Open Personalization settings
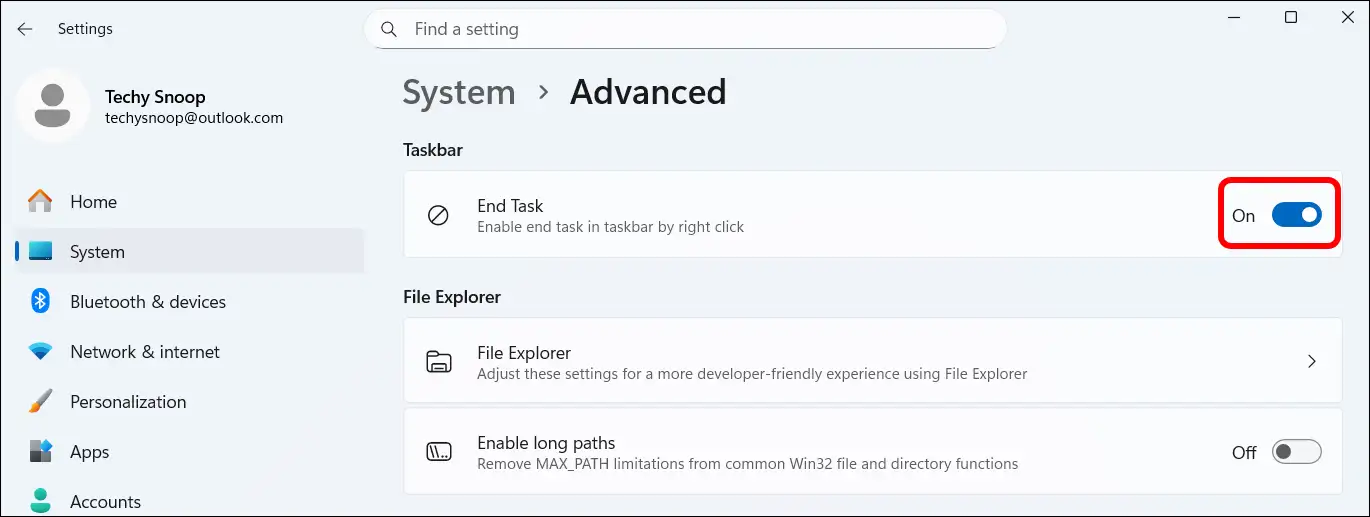The height and width of the screenshot is (517, 1370). coord(190,402)
